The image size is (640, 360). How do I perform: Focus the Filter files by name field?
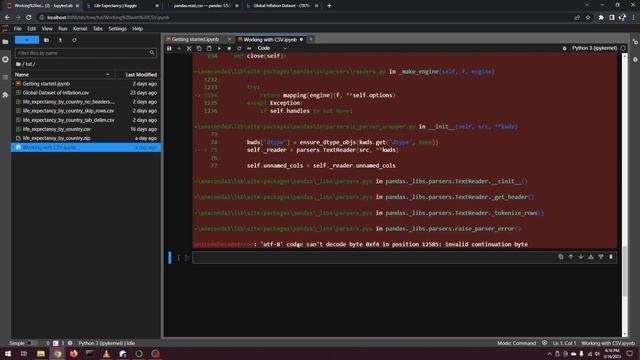86,53
